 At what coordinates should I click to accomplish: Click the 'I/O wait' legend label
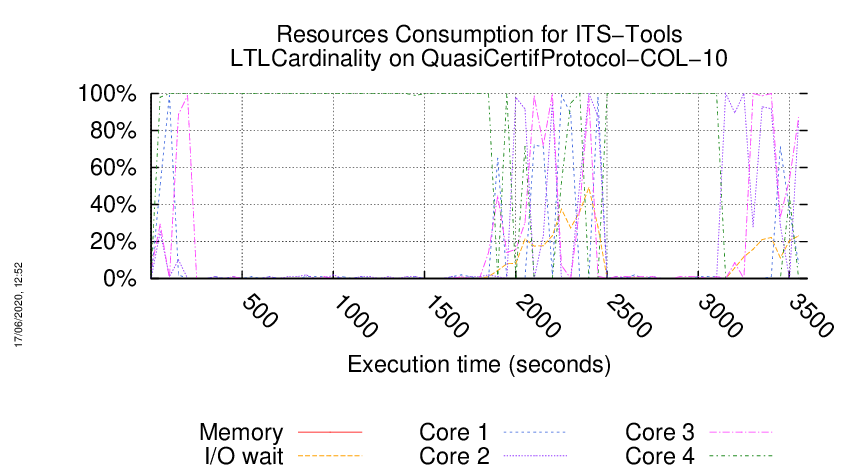pos(244,456)
